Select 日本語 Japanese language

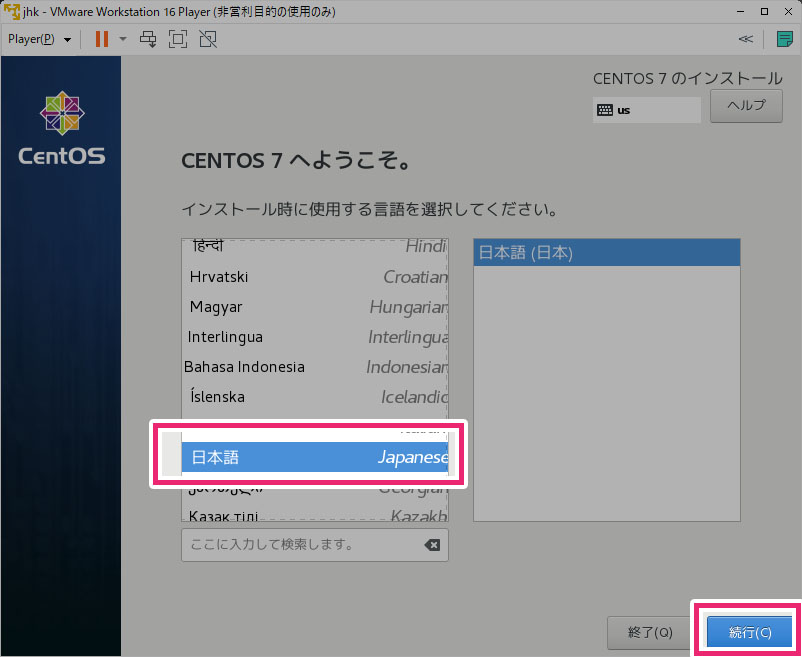click(315, 457)
